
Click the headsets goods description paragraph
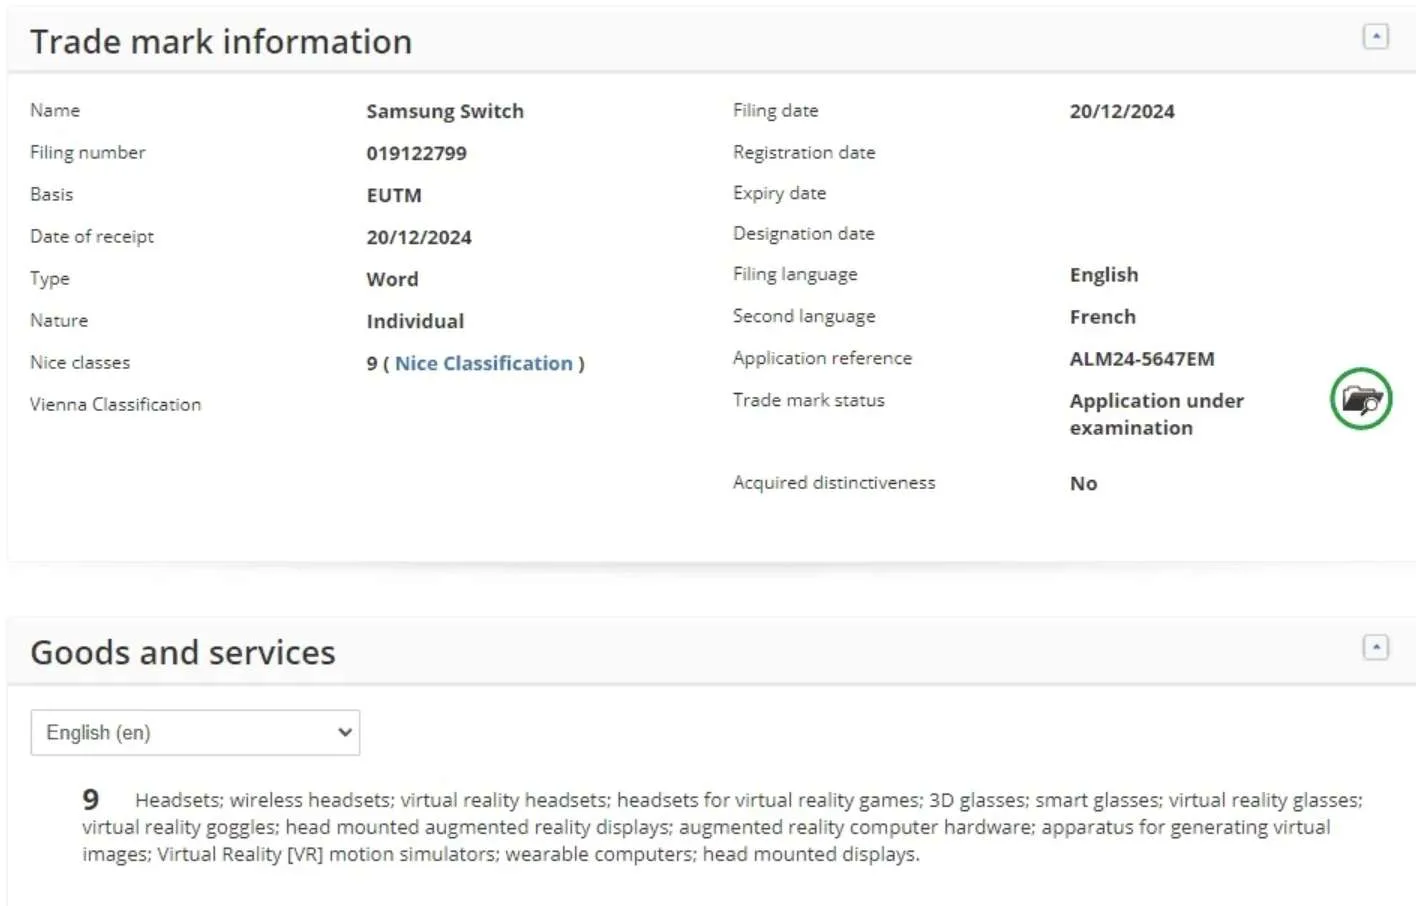tap(722, 827)
